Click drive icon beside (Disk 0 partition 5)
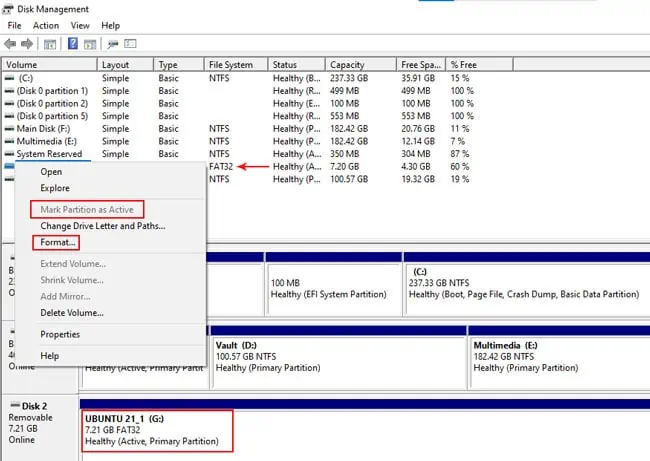 tap(9, 116)
